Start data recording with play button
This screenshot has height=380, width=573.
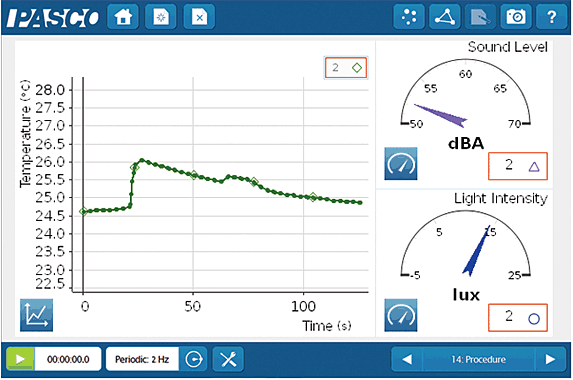click(x=20, y=359)
